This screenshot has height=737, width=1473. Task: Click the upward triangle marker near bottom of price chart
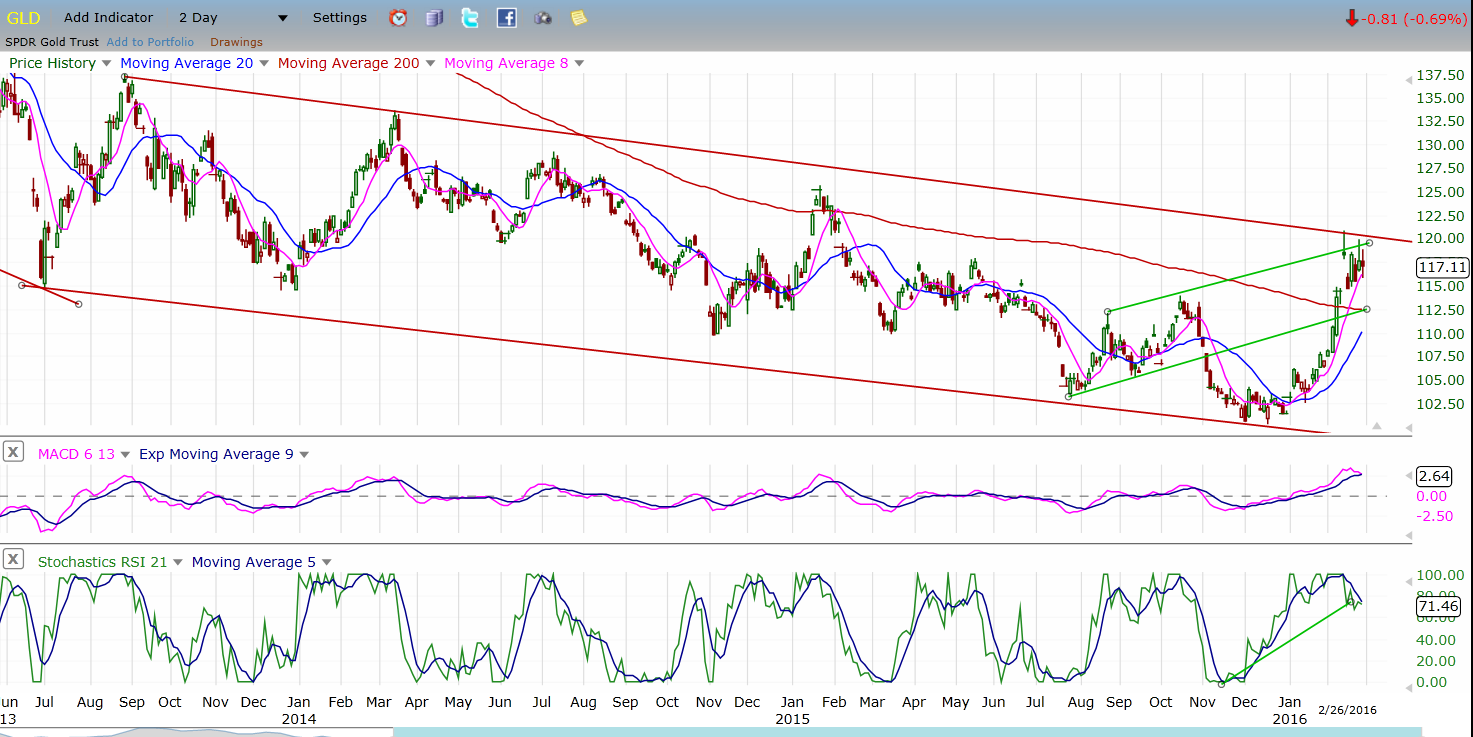tap(1377, 426)
